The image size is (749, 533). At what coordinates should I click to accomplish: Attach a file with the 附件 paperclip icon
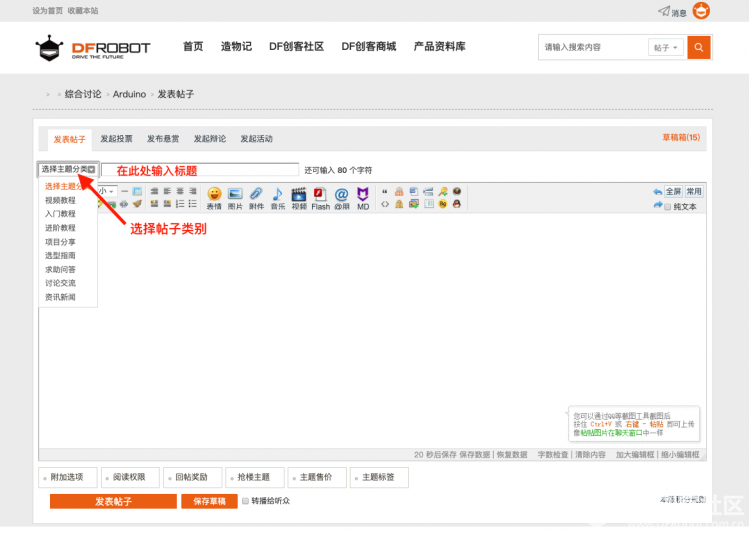click(x=257, y=198)
